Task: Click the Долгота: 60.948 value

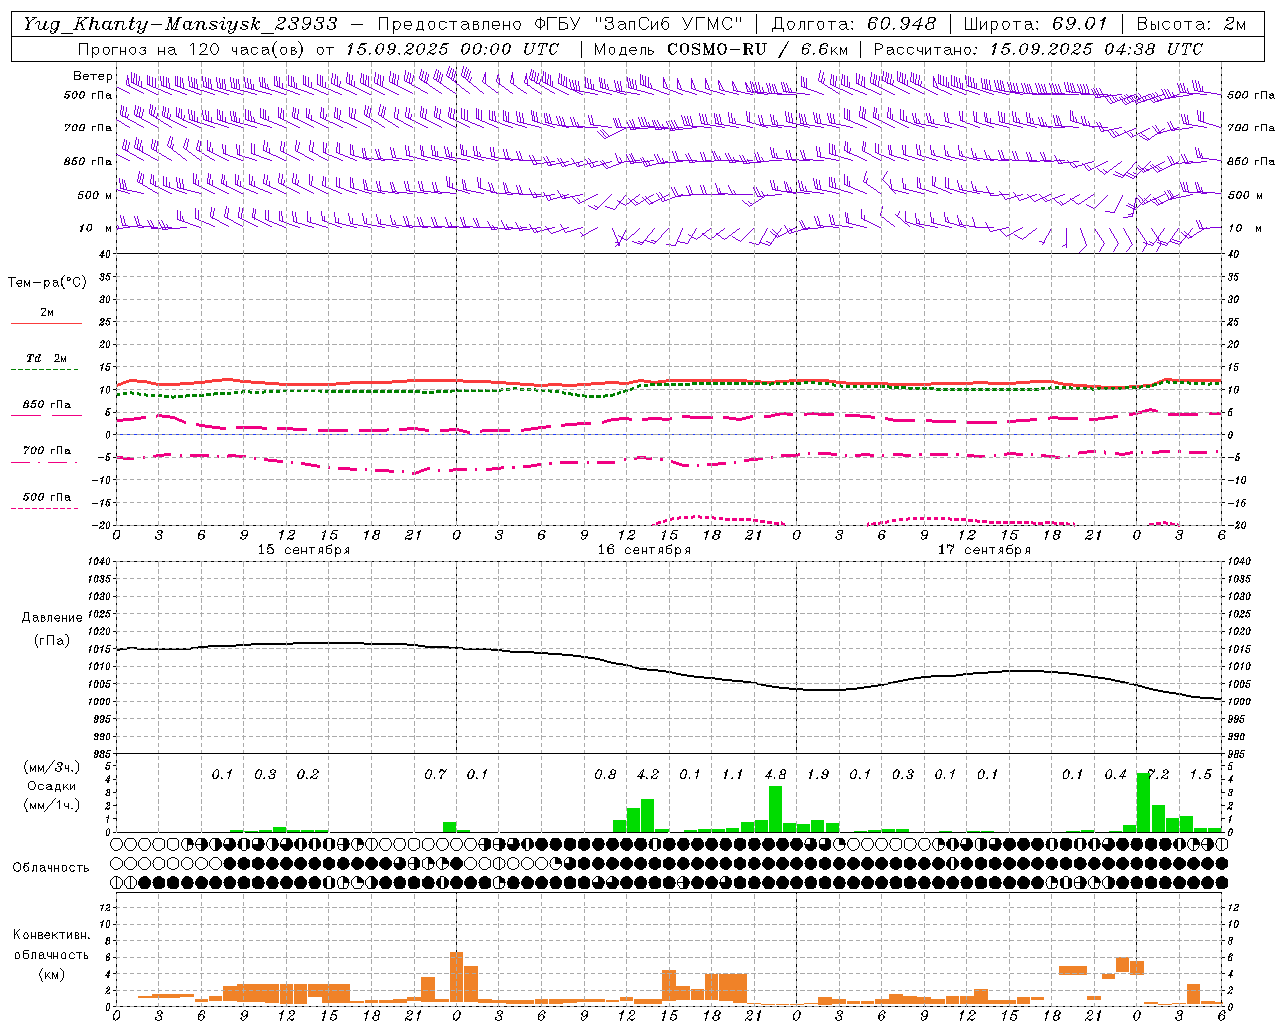Action: 854,24
